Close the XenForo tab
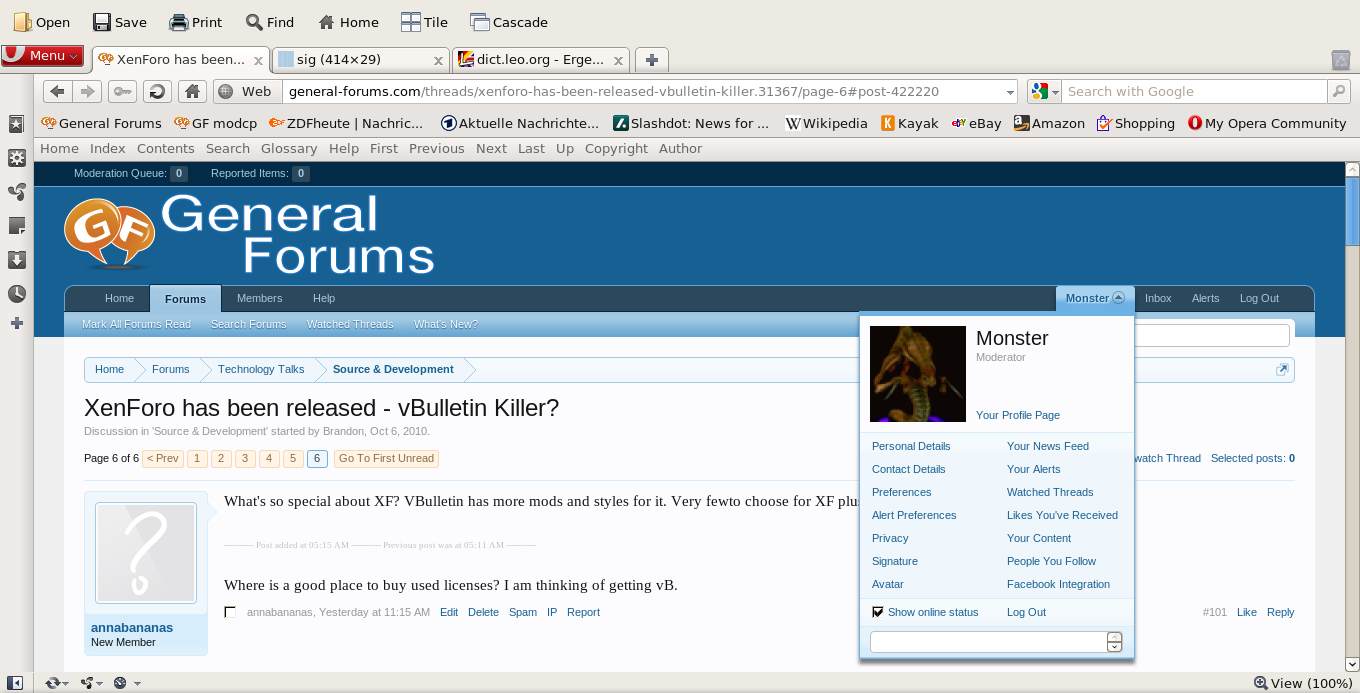The width and height of the screenshot is (1360, 693). coord(258,61)
